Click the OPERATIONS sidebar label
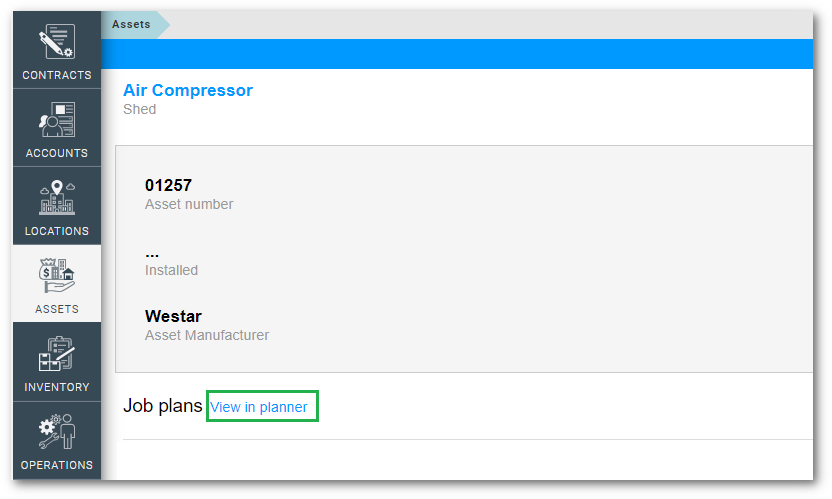The height and width of the screenshot is (499, 832). click(57, 465)
